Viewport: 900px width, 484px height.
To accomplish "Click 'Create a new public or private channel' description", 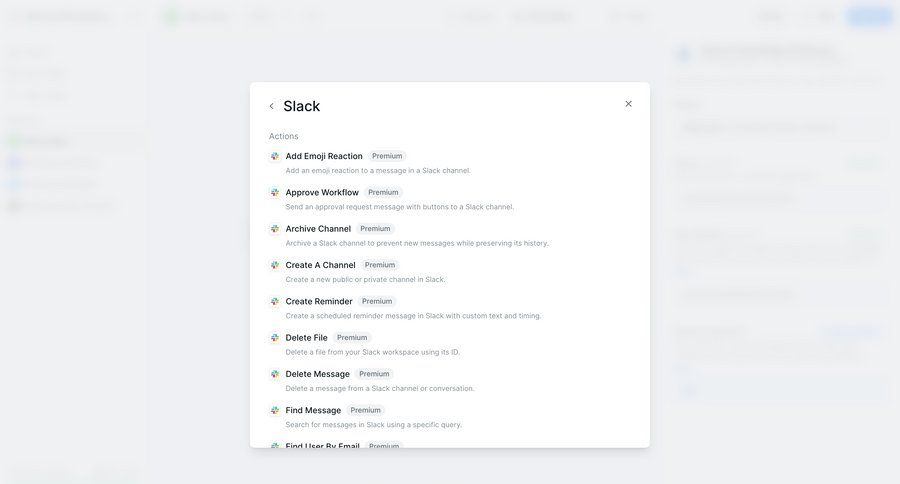I will (x=365, y=280).
